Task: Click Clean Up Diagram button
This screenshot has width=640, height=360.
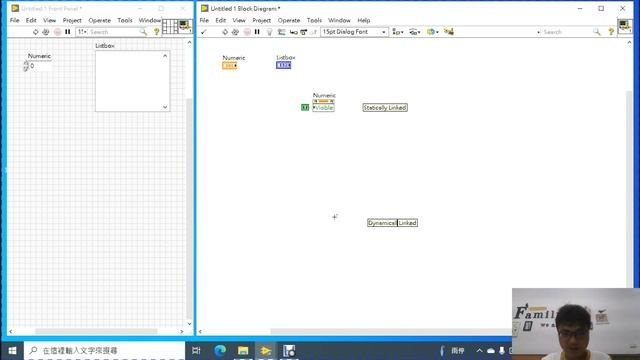Action: pyautogui.click(x=449, y=32)
